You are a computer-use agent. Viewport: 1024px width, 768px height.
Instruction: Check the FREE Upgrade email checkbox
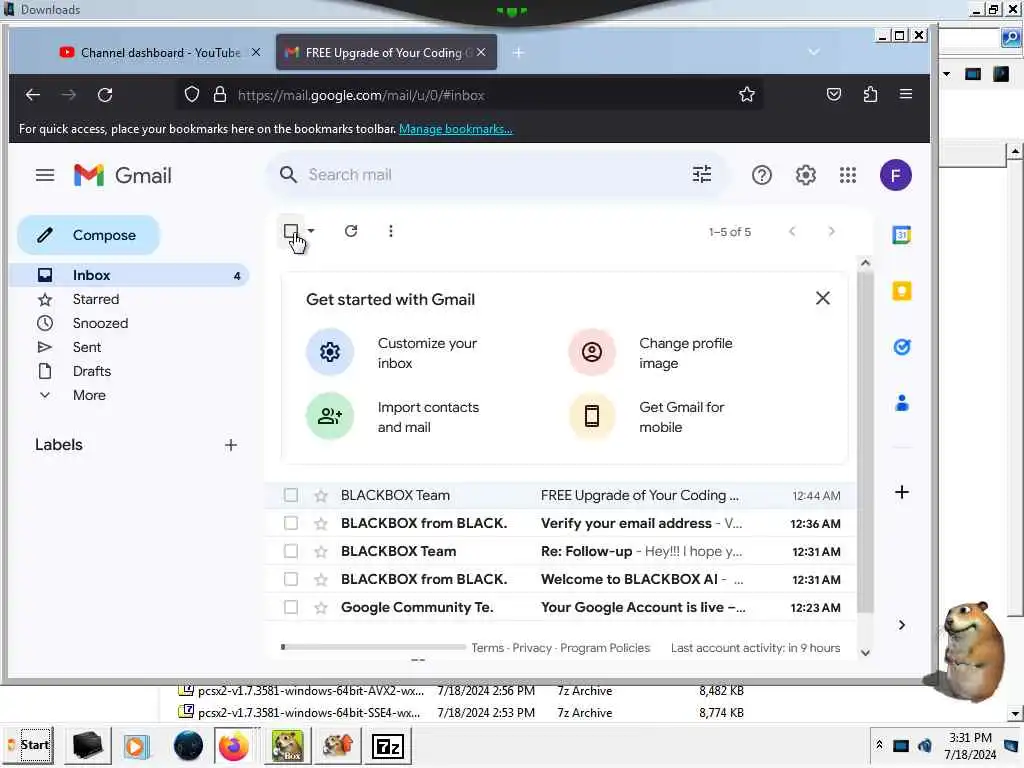pos(291,495)
